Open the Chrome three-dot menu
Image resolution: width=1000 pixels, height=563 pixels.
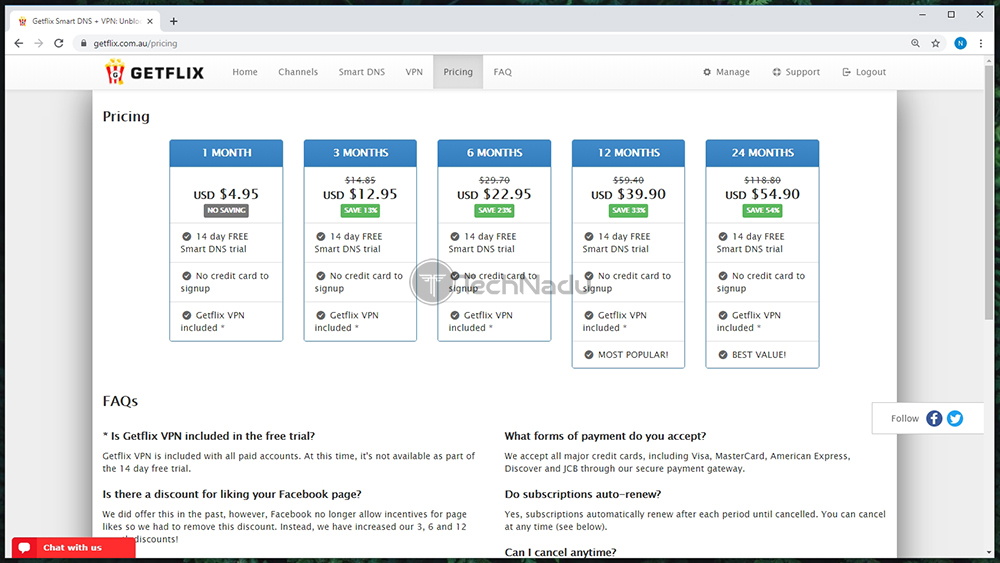point(981,43)
